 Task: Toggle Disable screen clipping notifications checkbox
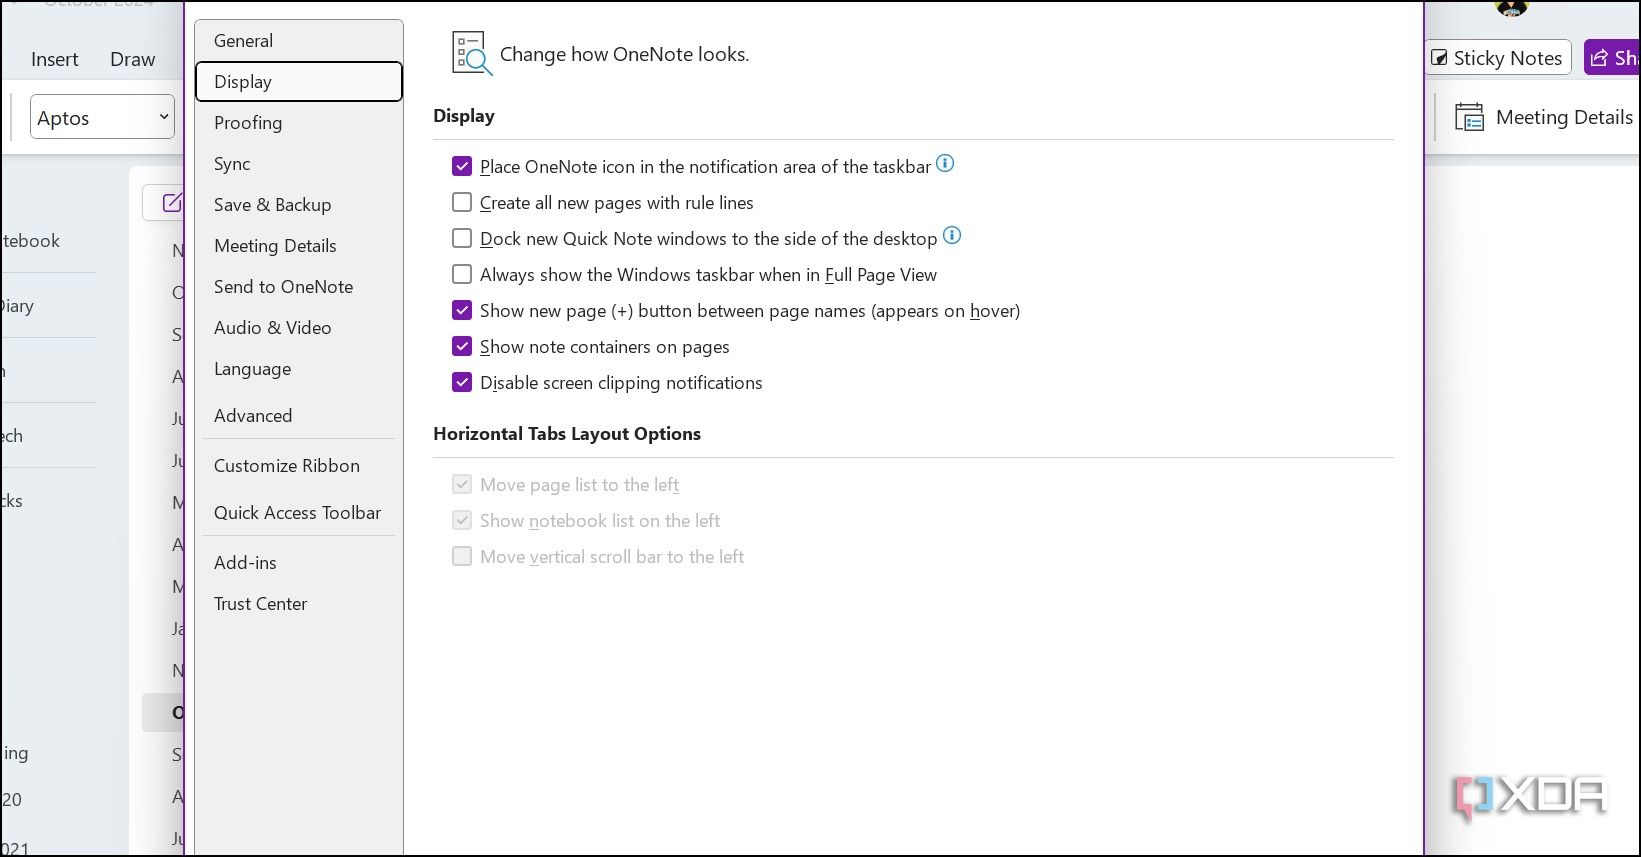tap(462, 383)
